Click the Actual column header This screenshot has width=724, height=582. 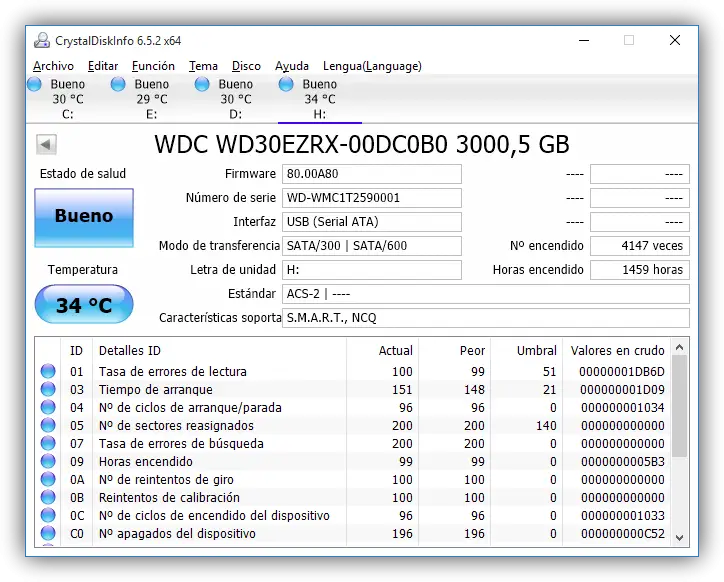[x=382, y=351]
